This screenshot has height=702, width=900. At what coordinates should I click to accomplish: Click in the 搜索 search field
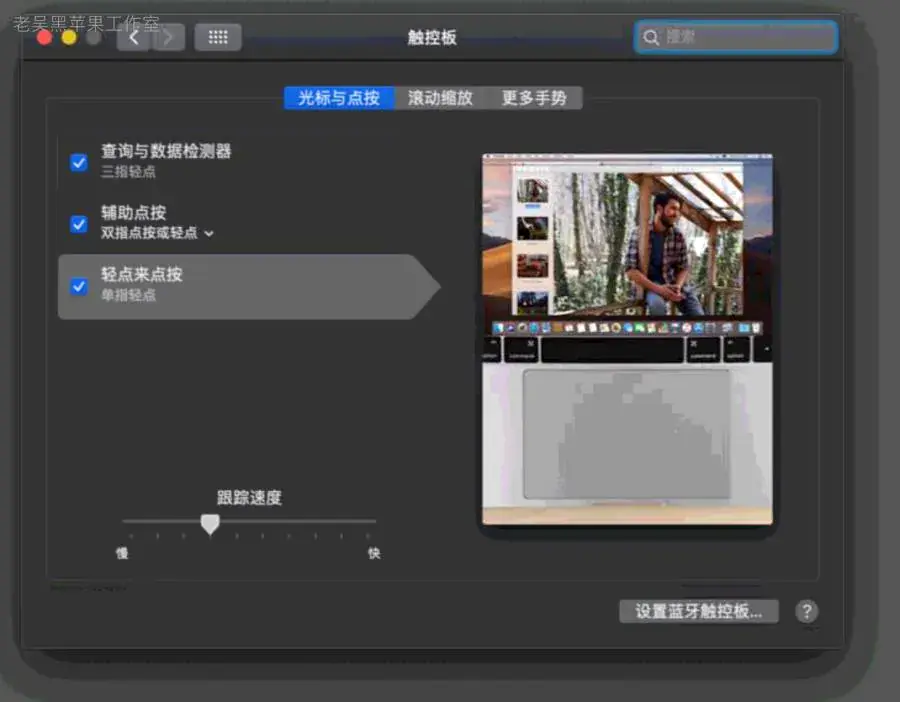[x=735, y=38]
